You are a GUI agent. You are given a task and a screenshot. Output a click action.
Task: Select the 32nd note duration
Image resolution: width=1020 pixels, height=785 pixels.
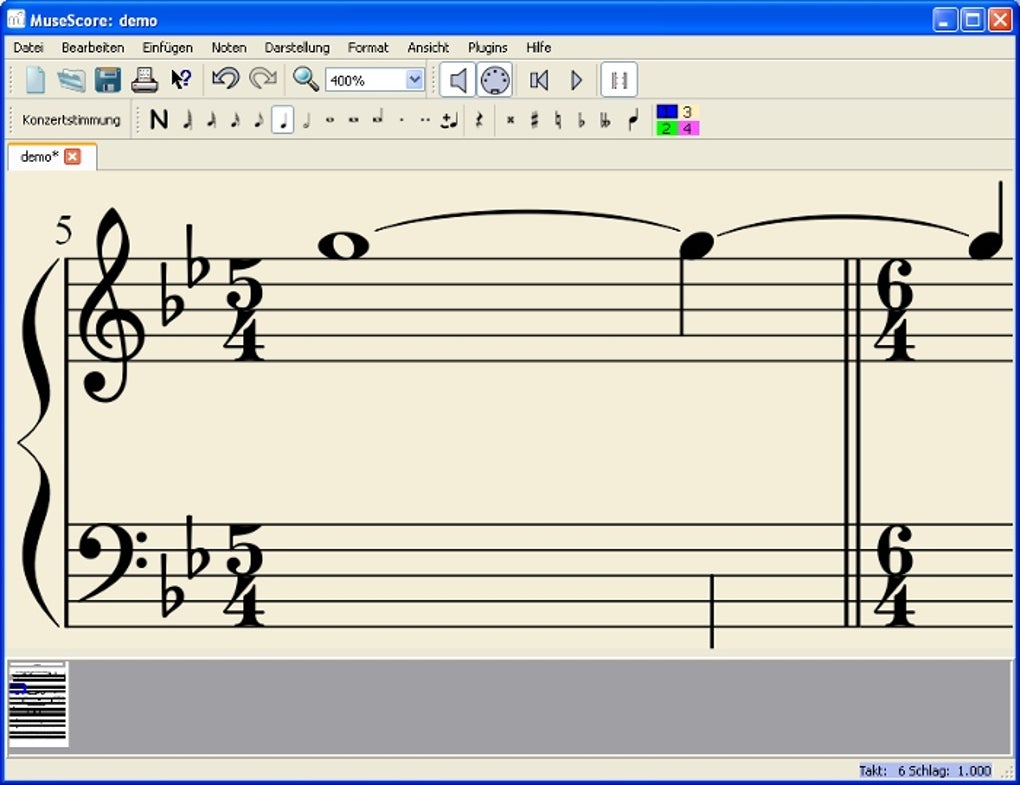(211, 120)
